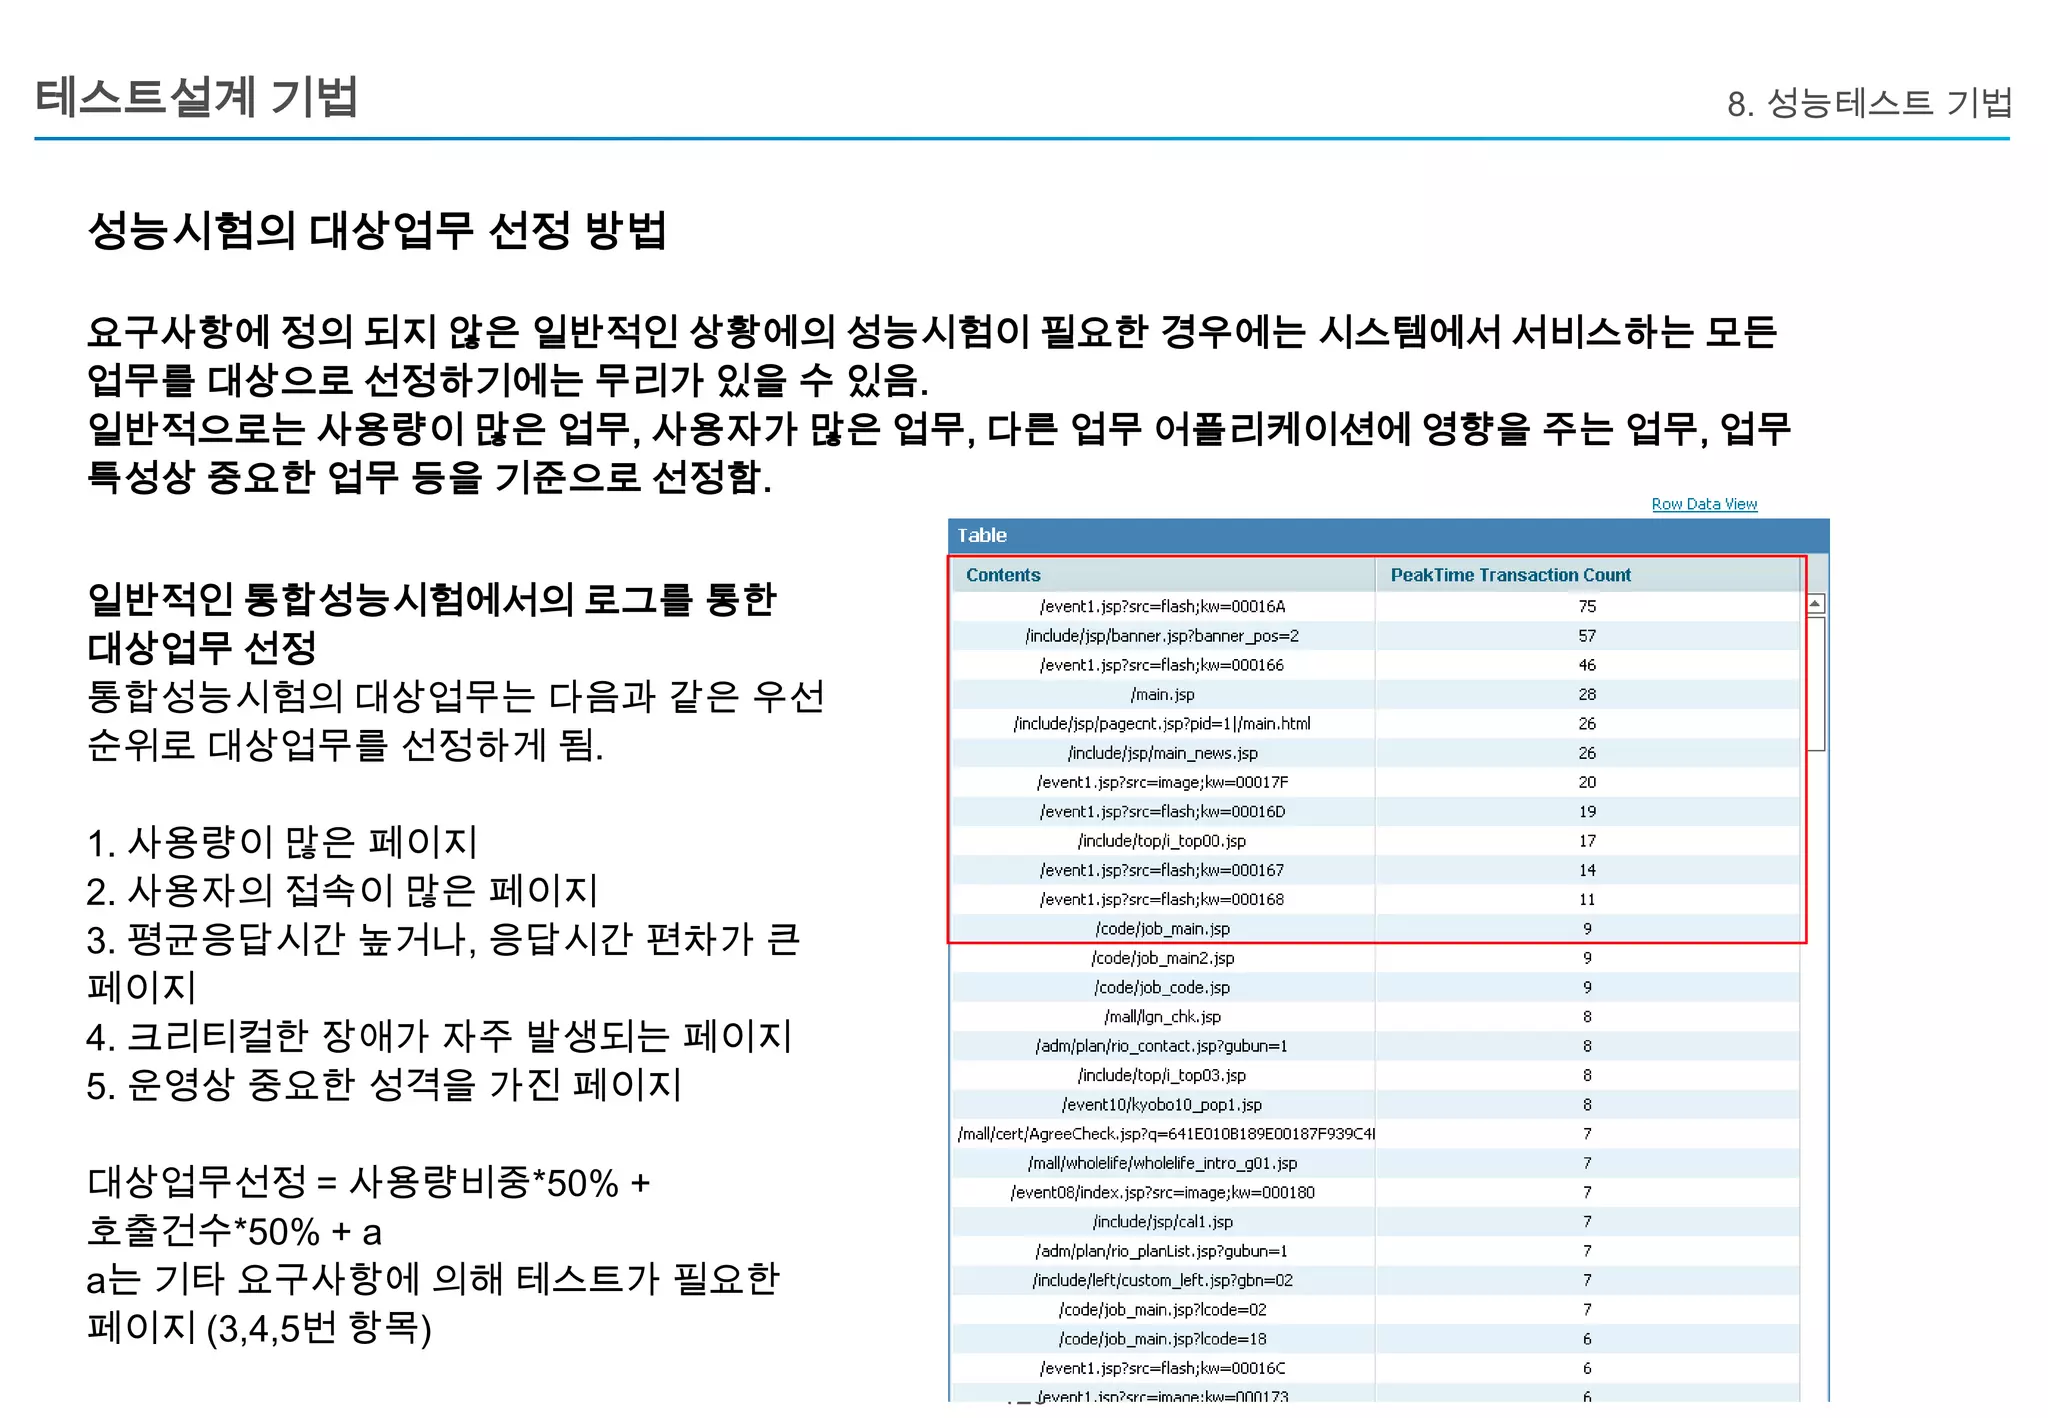Select row /event1.jsp?src=flash;kw=000167

(1376, 870)
